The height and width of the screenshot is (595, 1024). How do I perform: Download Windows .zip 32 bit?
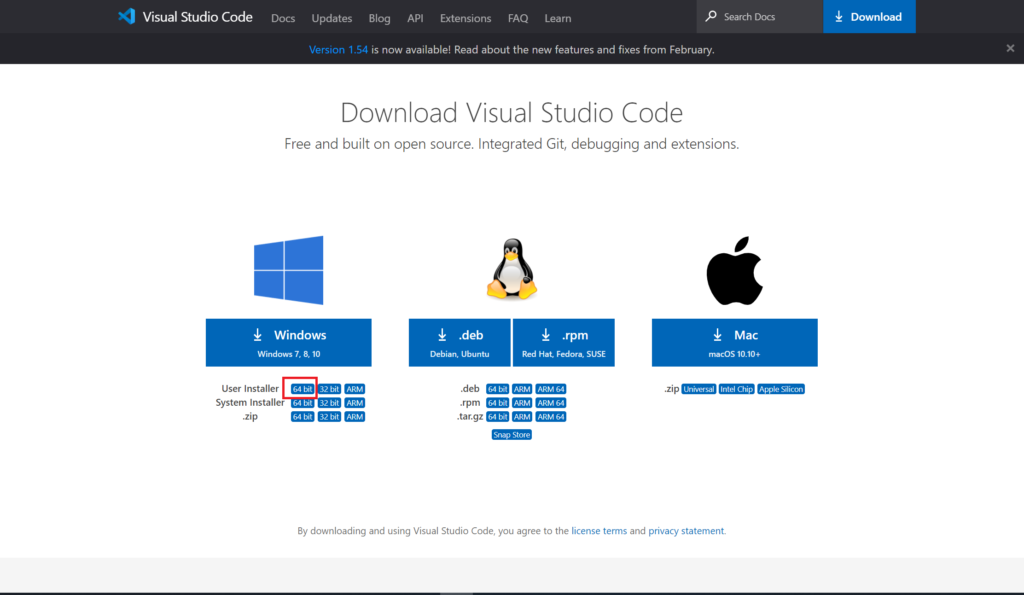coord(329,417)
